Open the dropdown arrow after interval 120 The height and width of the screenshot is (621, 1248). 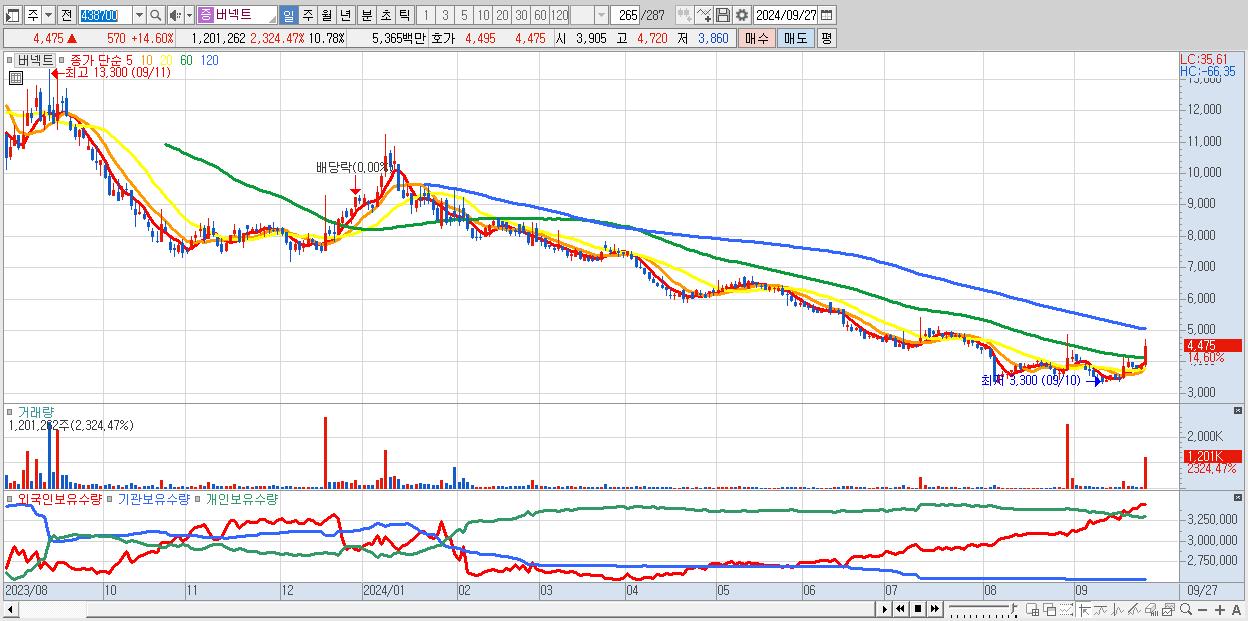[x=601, y=15]
